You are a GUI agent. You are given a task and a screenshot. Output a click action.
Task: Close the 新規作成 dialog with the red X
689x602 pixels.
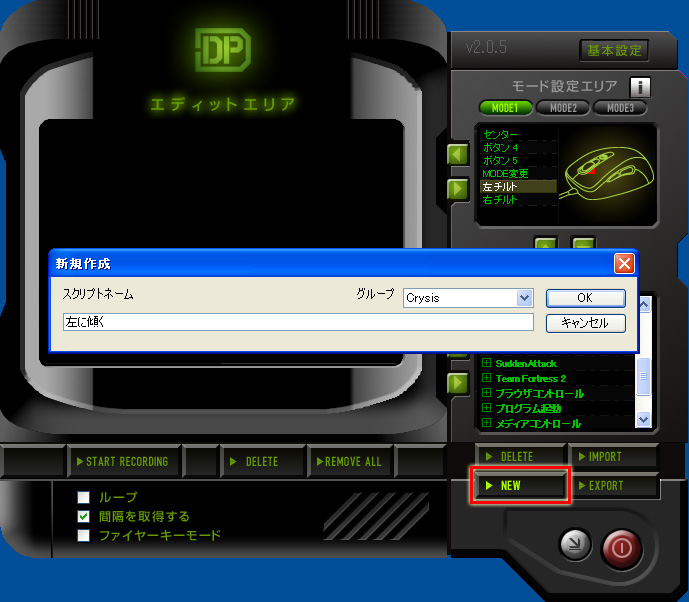pos(624,264)
